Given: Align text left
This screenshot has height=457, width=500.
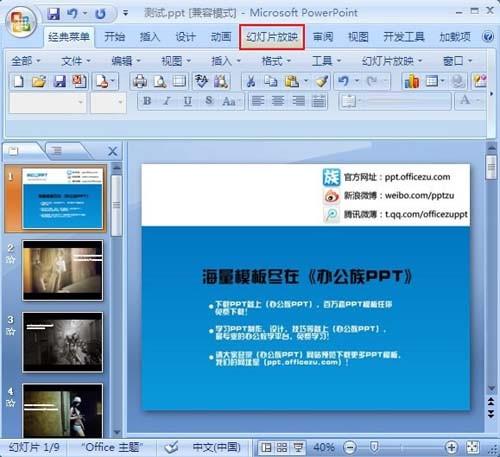Looking at the screenshot, I should pos(257,101).
